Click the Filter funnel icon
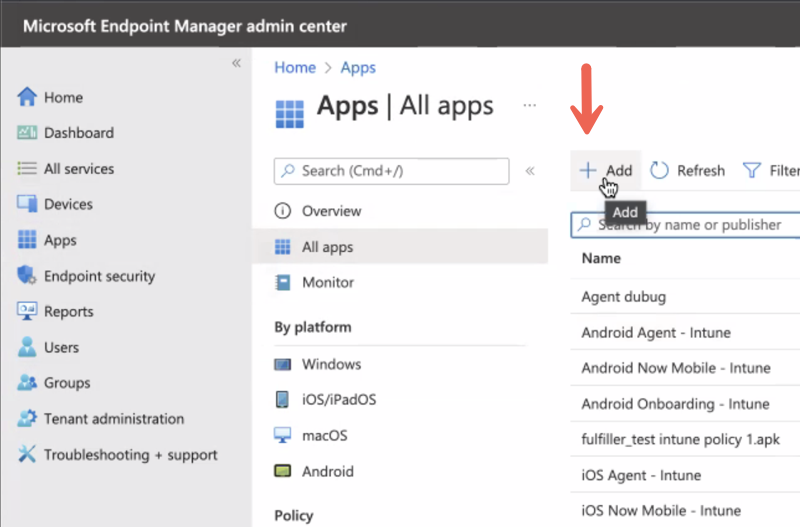800x527 pixels. (x=752, y=170)
